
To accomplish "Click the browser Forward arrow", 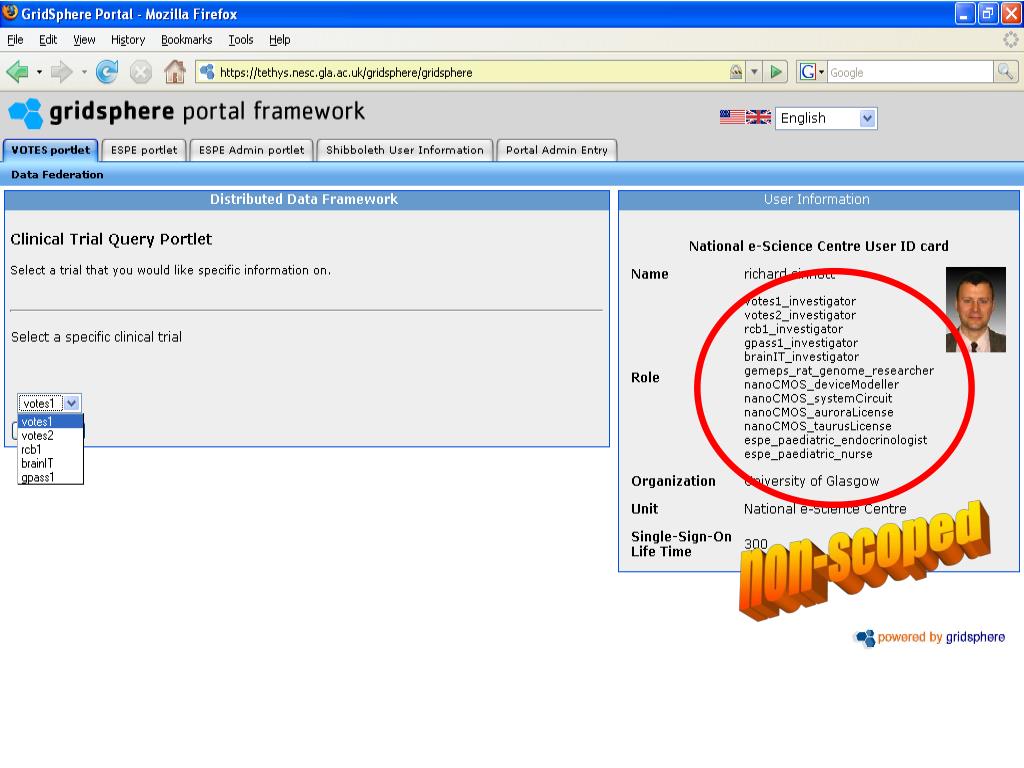I will point(61,72).
